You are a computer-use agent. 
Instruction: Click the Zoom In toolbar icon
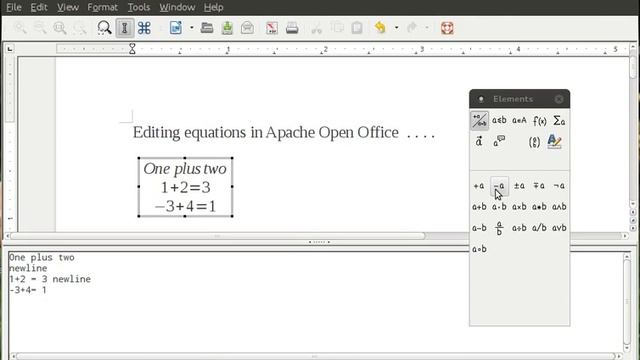pos(20,28)
